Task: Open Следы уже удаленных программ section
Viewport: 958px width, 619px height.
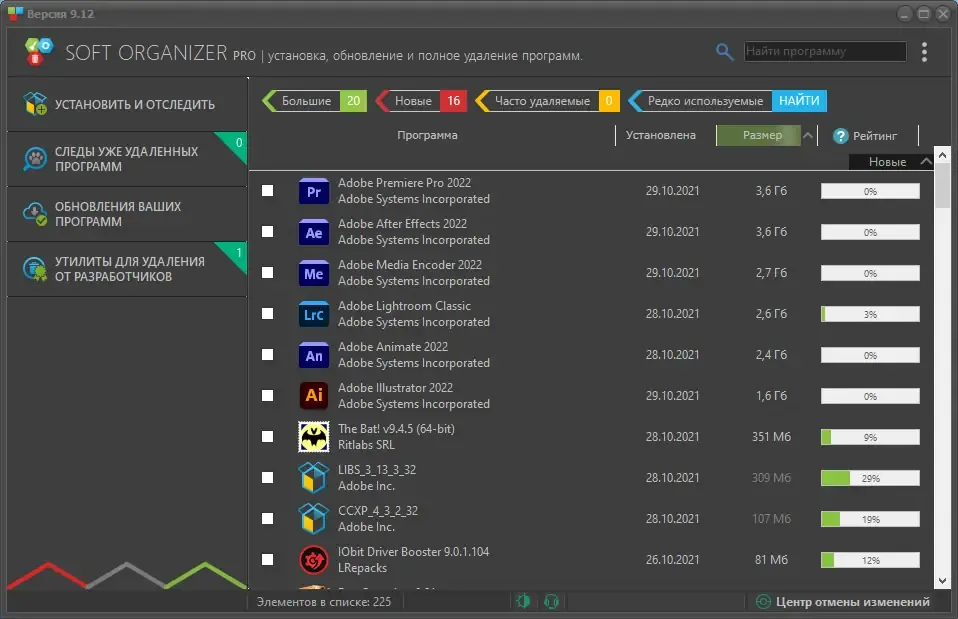Action: [127, 159]
